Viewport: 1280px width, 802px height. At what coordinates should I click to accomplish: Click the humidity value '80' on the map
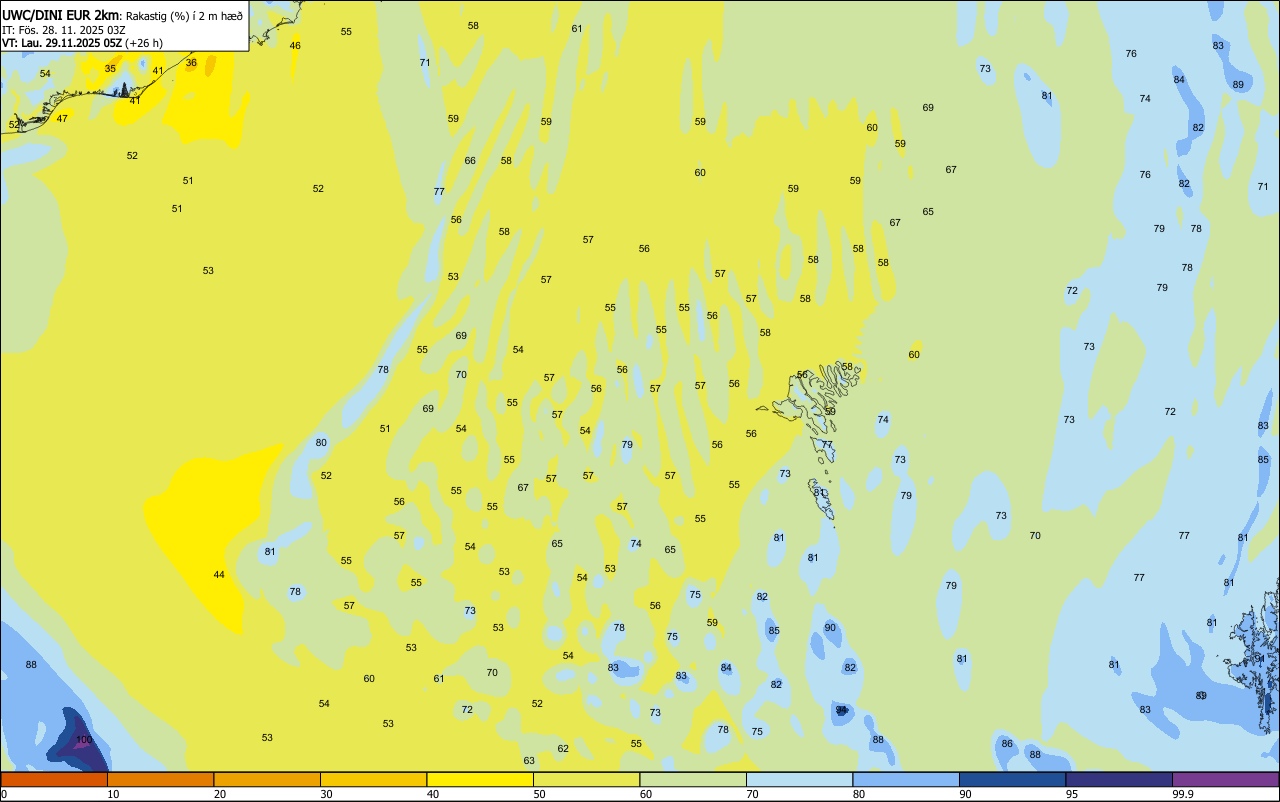pos(321,442)
